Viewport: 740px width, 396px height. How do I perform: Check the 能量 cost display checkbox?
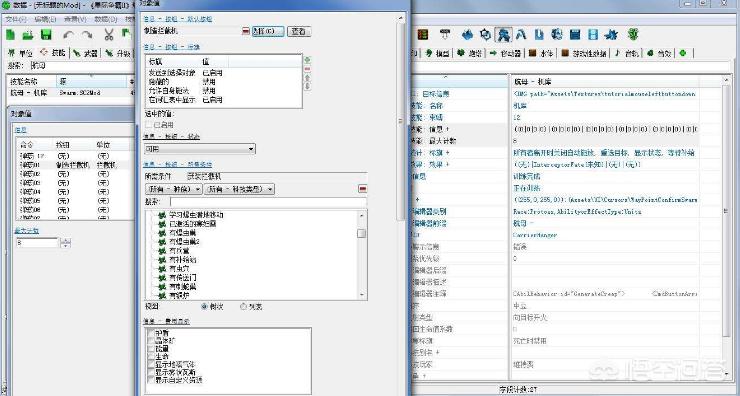[151, 348]
